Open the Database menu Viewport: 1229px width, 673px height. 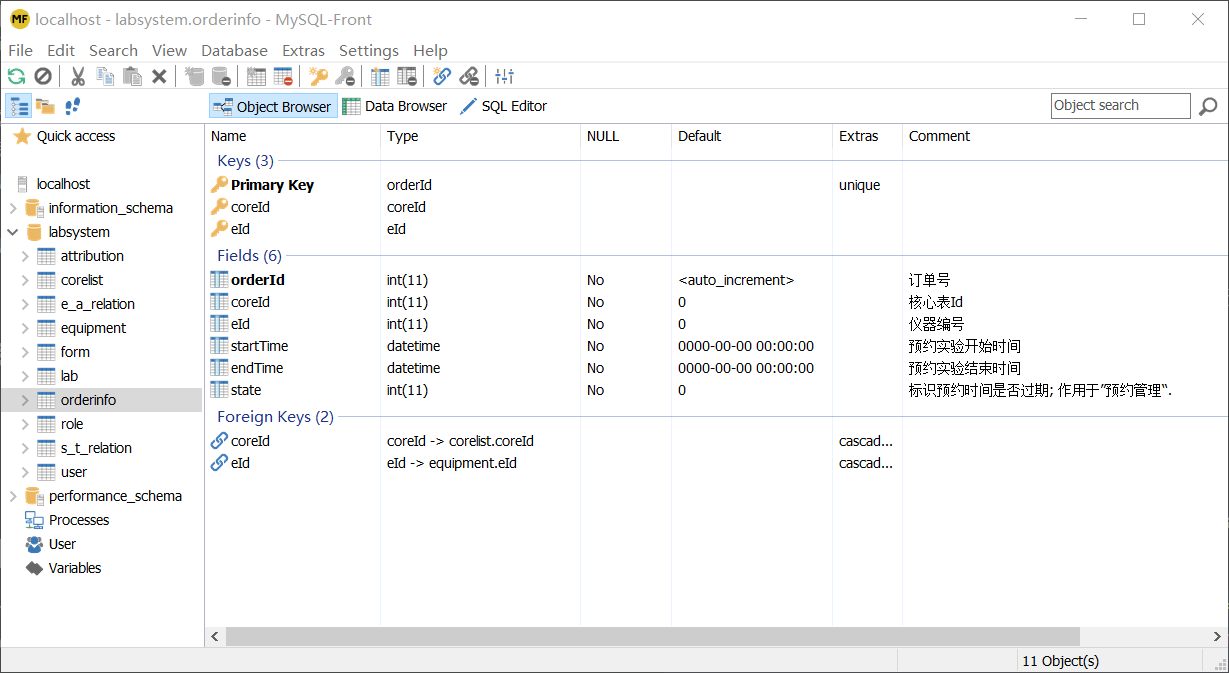pyautogui.click(x=234, y=50)
